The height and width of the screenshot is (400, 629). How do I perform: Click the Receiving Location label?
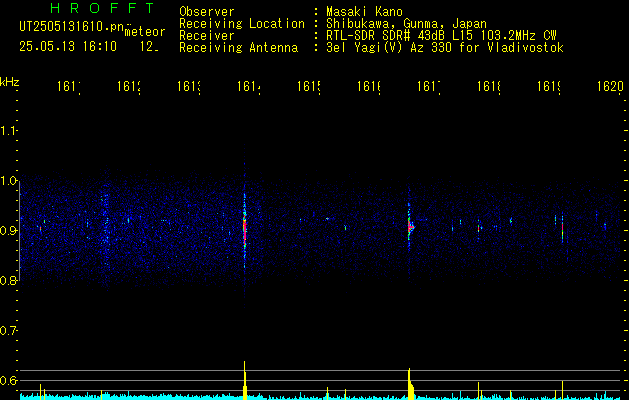[x=242, y=24]
